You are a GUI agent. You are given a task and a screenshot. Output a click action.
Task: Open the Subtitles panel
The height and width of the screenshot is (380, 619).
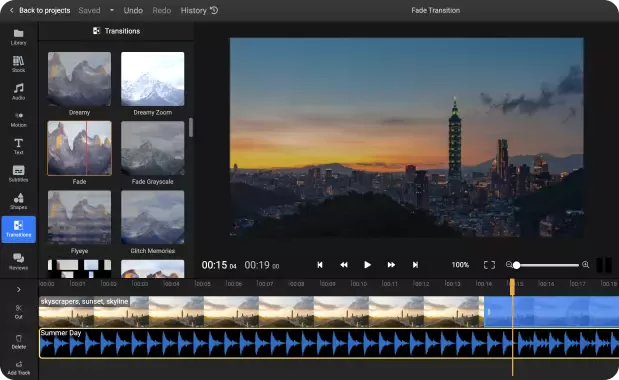click(19, 174)
